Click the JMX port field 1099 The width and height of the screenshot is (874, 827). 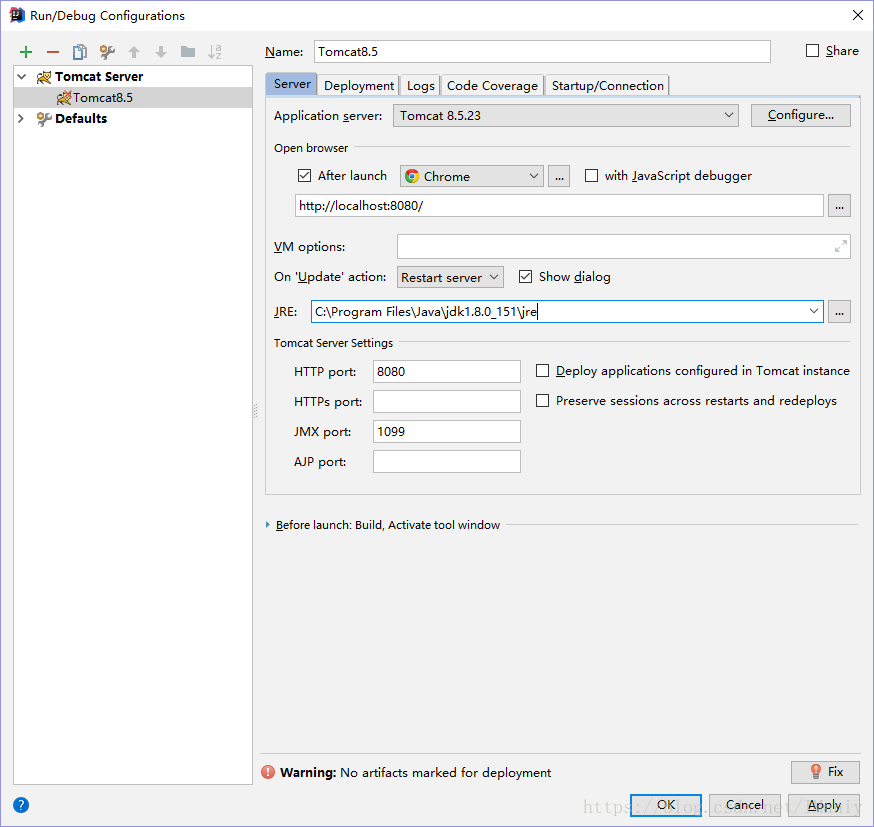[x=446, y=431]
